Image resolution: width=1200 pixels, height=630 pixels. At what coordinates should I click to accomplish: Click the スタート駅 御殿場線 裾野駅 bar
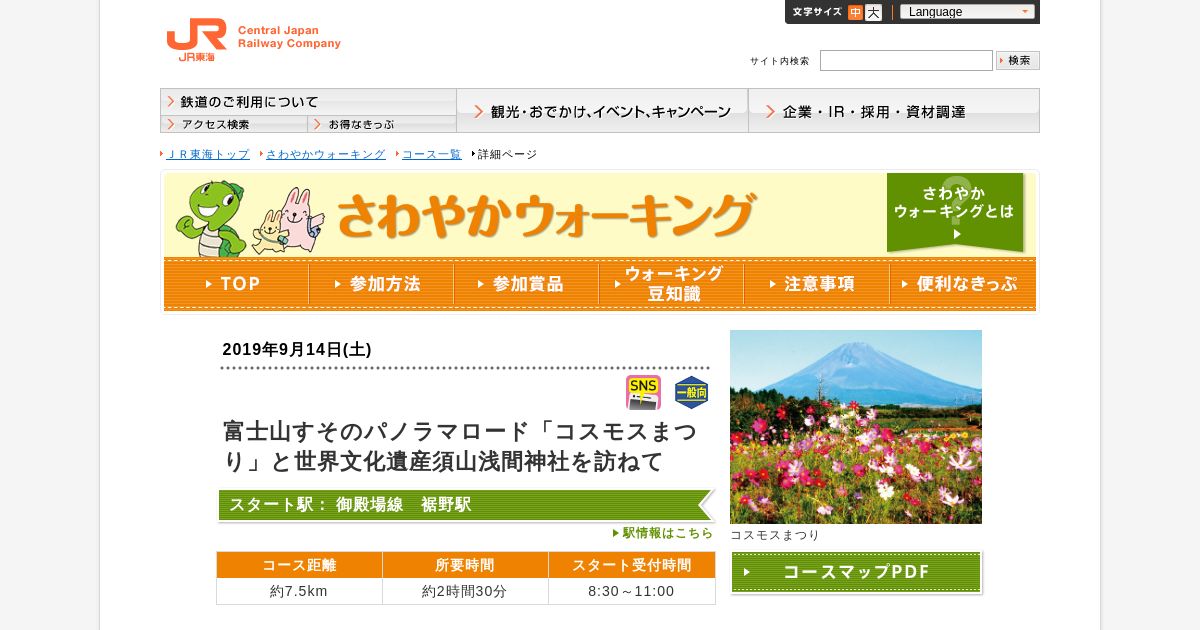[466, 505]
